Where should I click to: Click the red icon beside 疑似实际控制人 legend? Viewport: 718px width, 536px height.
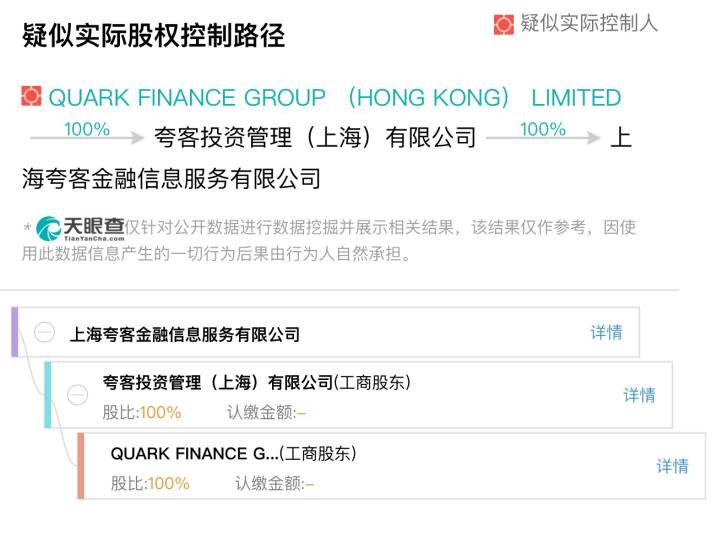tap(504, 24)
